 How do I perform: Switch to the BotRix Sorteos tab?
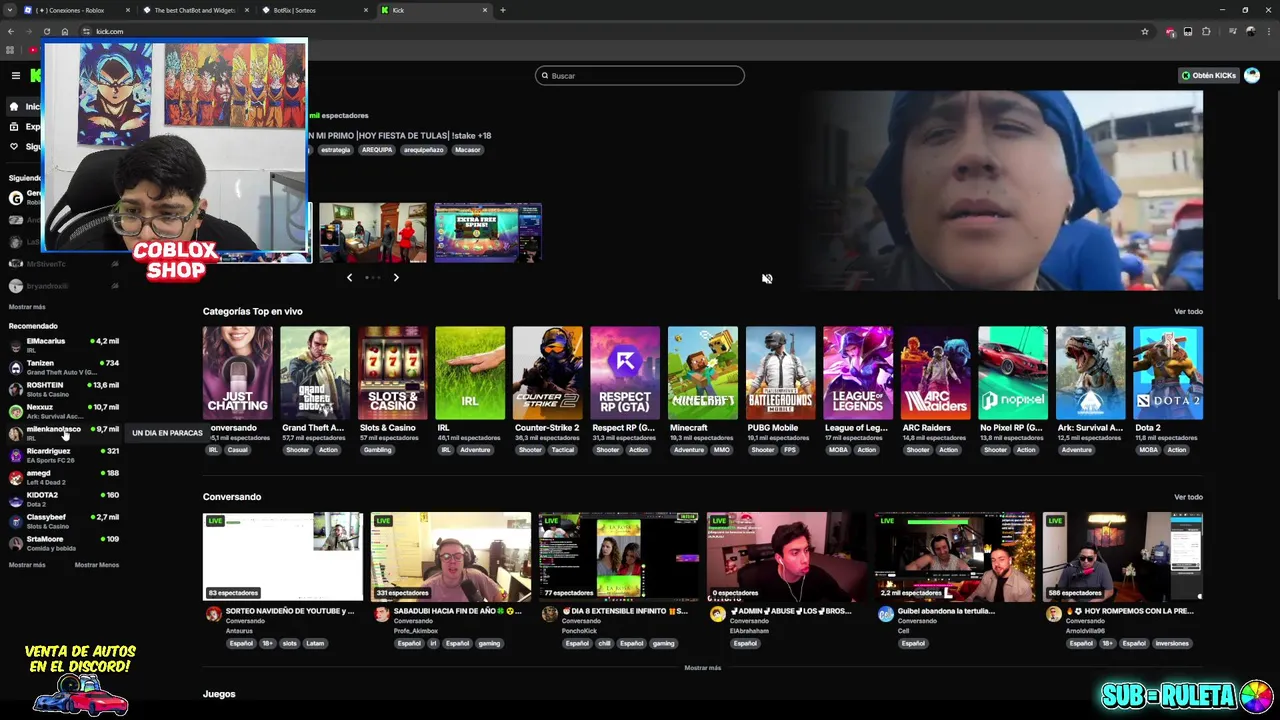click(x=315, y=10)
